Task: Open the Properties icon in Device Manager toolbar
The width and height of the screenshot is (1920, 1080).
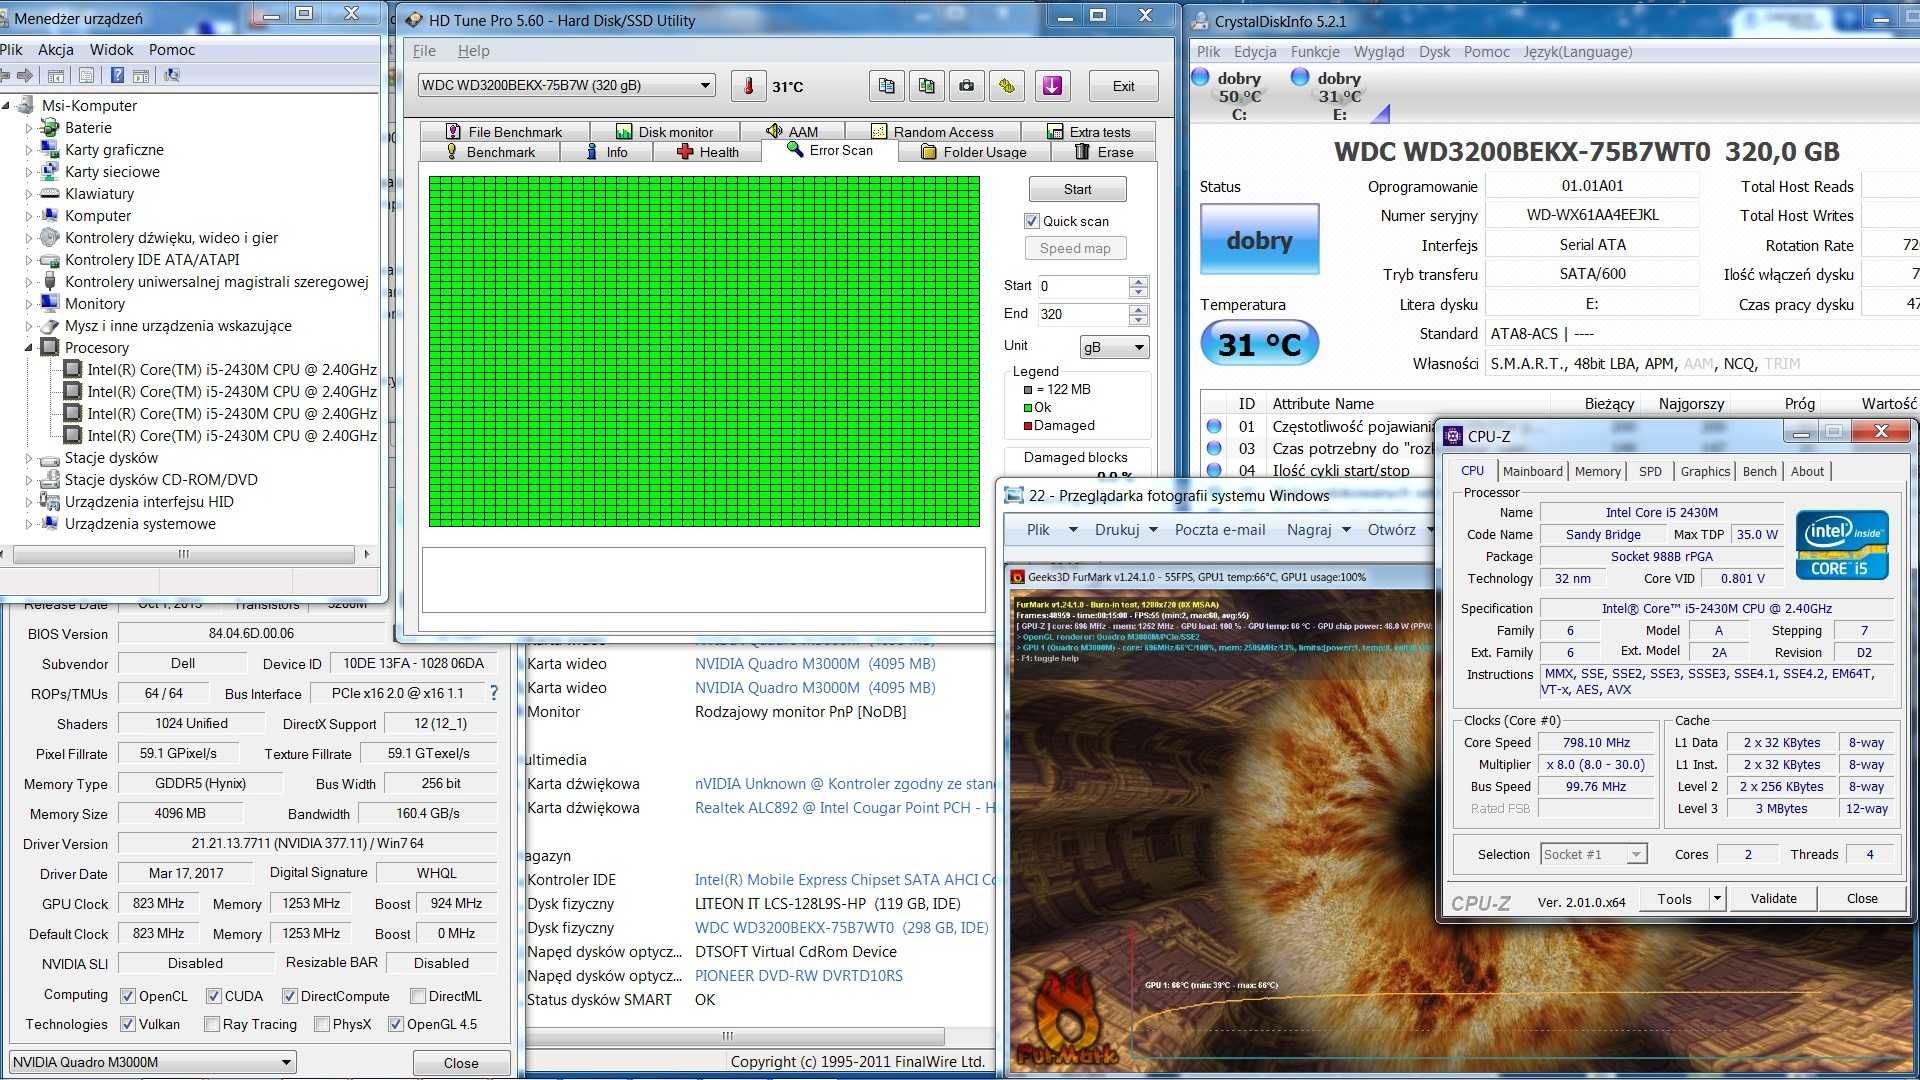Action: [86, 76]
